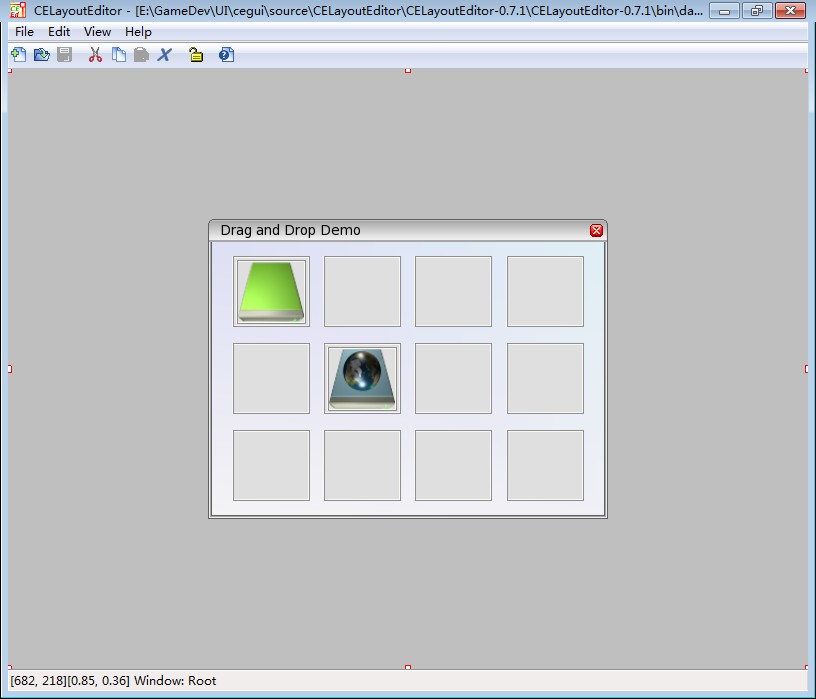
Task: Click the greyed-out Save floppy icon
Action: [65, 55]
